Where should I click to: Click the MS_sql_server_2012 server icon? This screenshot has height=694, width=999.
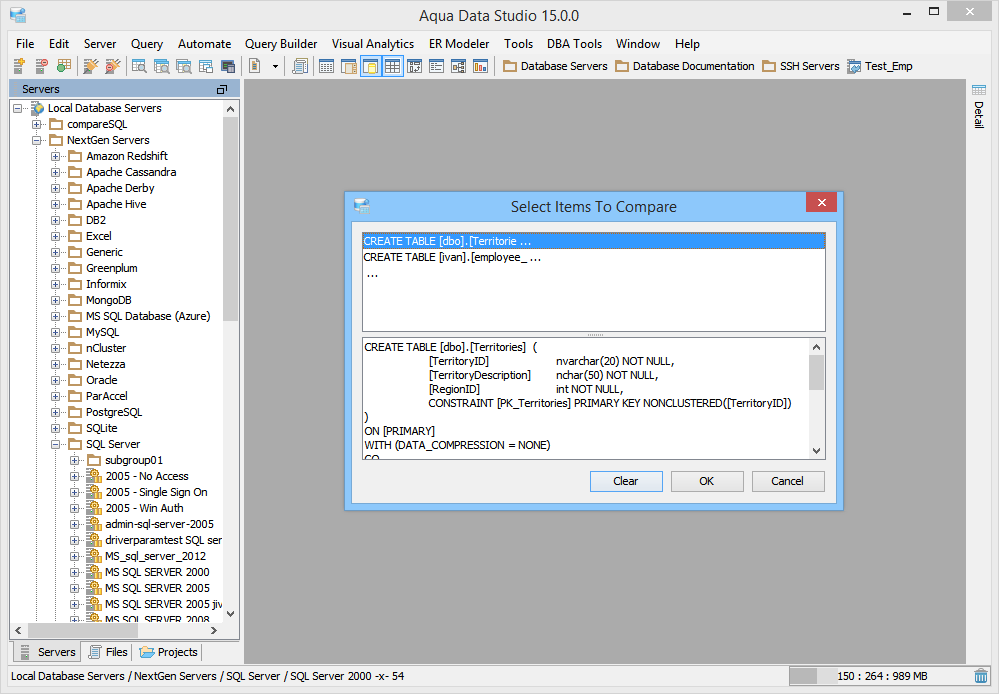[x=94, y=556]
